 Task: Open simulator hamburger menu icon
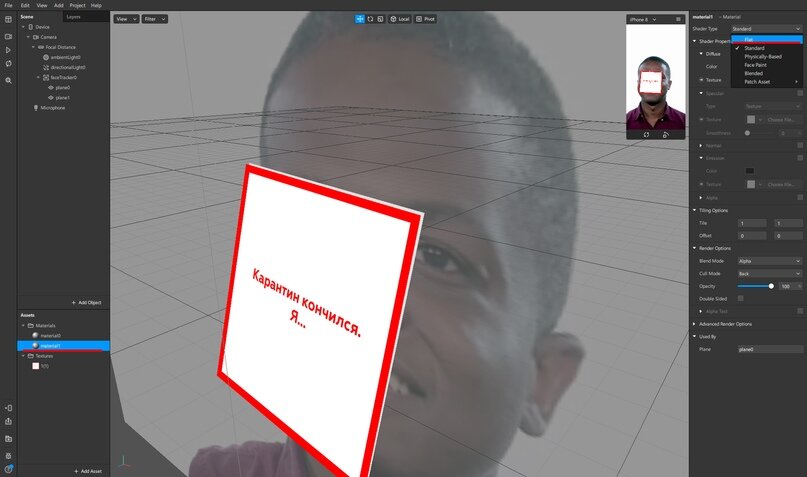pyautogui.click(x=678, y=20)
